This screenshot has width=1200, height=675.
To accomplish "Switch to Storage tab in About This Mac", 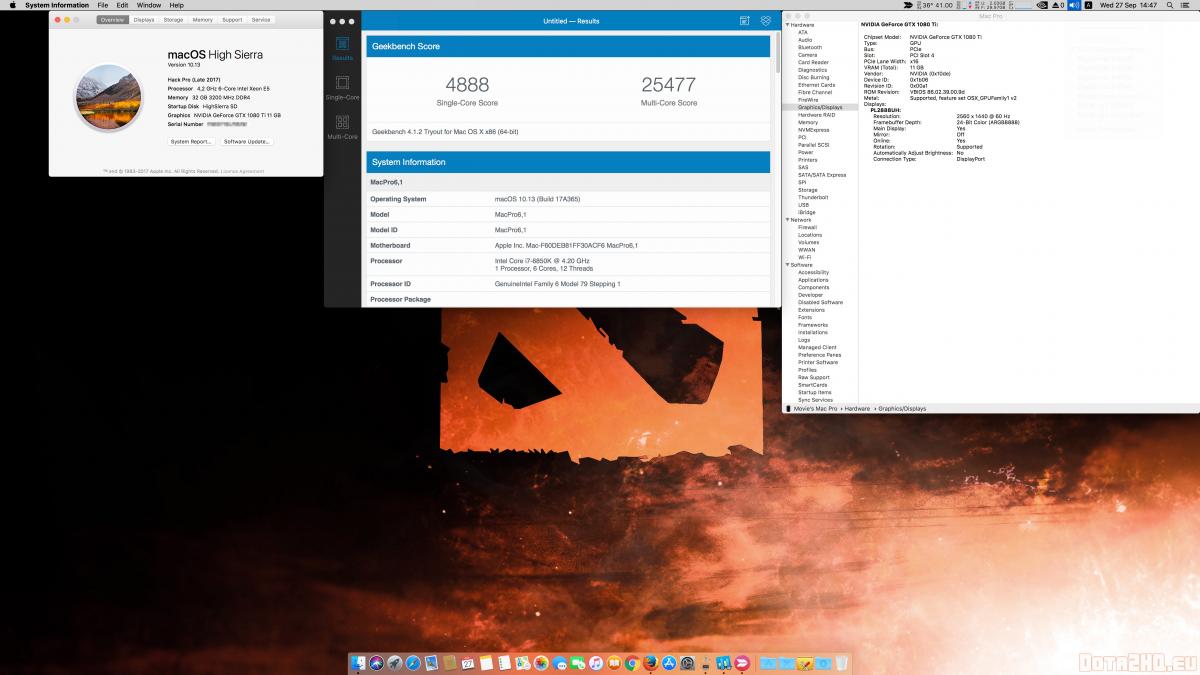I will [x=173, y=19].
